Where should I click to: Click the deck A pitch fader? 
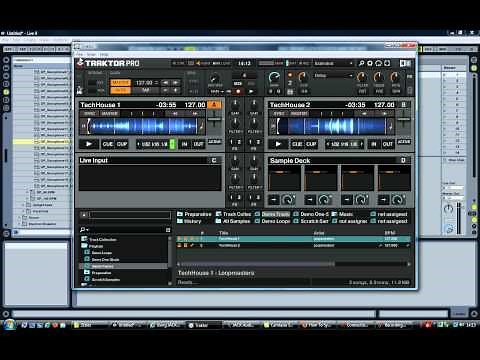pos(214,119)
